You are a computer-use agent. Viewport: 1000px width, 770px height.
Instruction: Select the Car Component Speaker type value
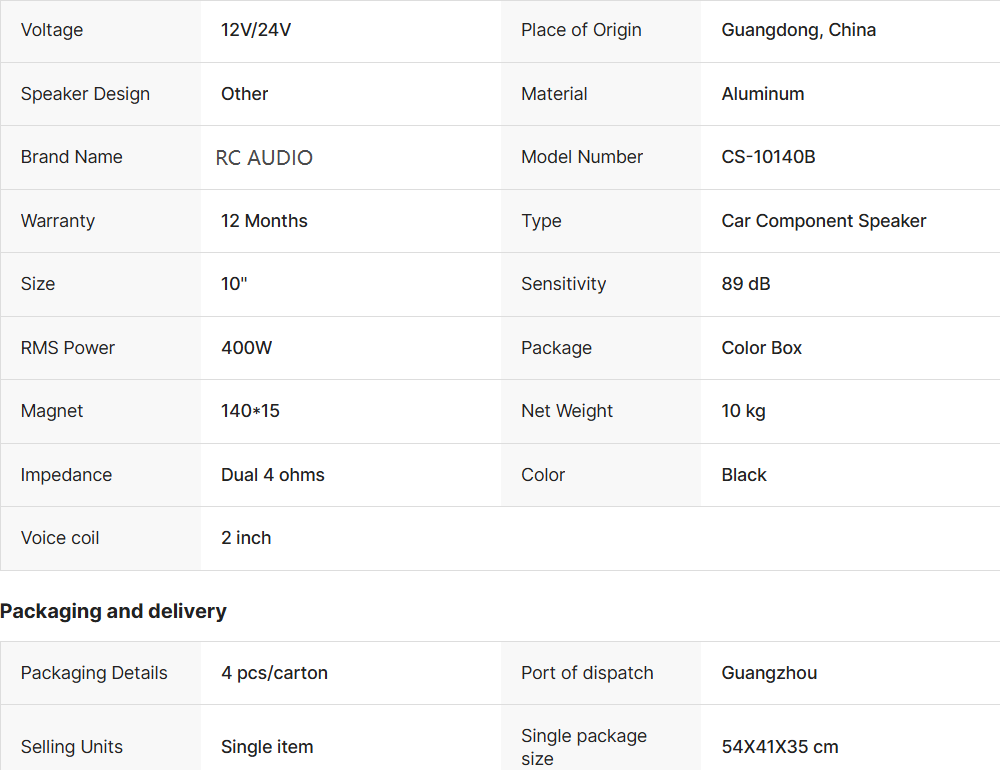823,221
